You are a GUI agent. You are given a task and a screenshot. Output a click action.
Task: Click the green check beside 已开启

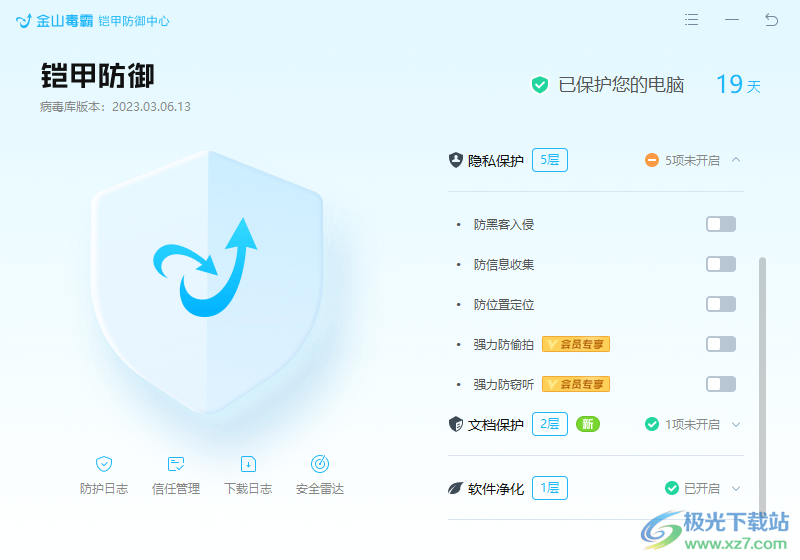671,489
